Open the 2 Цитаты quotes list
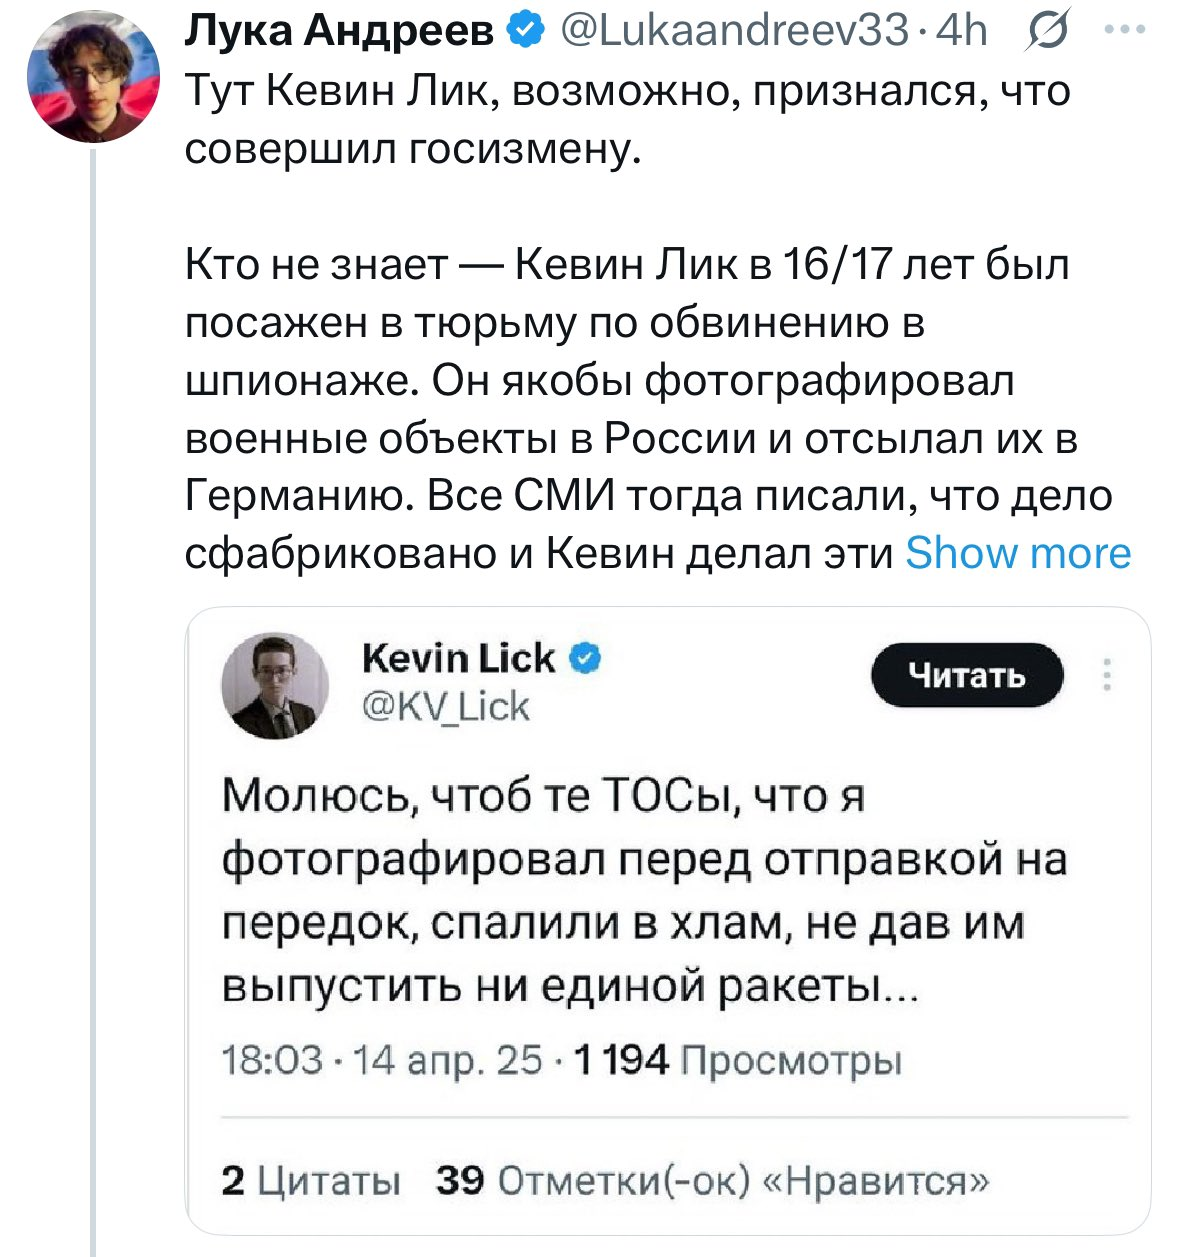The width and height of the screenshot is (1179, 1257). pos(311,1181)
